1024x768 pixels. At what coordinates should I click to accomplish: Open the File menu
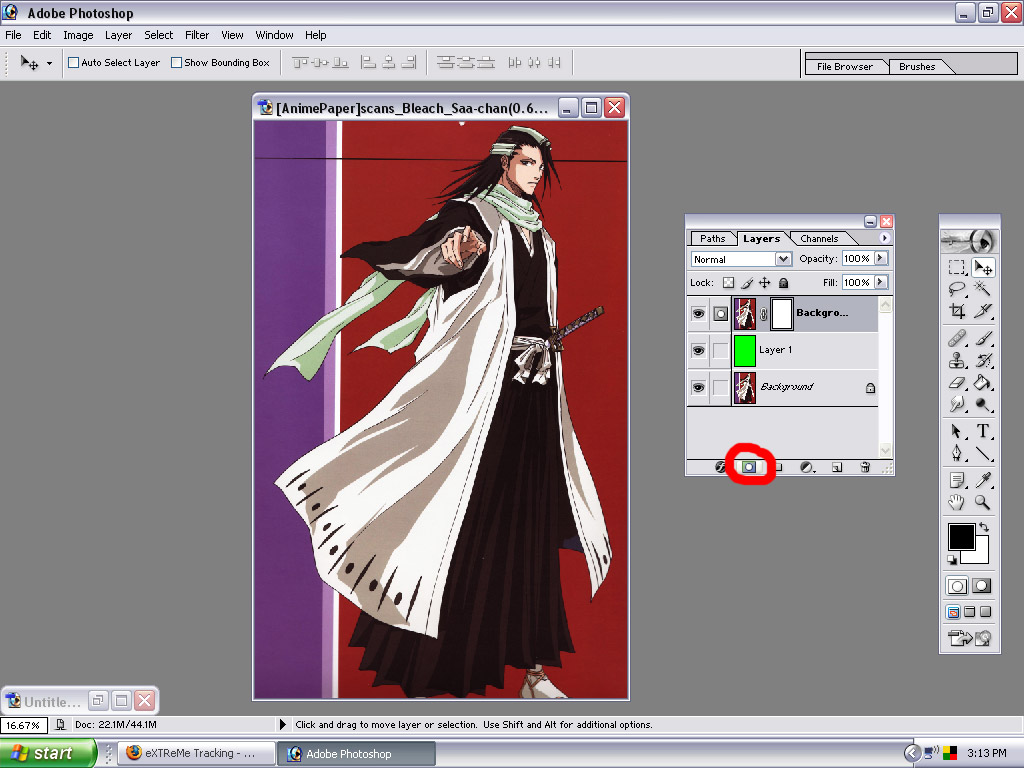13,35
